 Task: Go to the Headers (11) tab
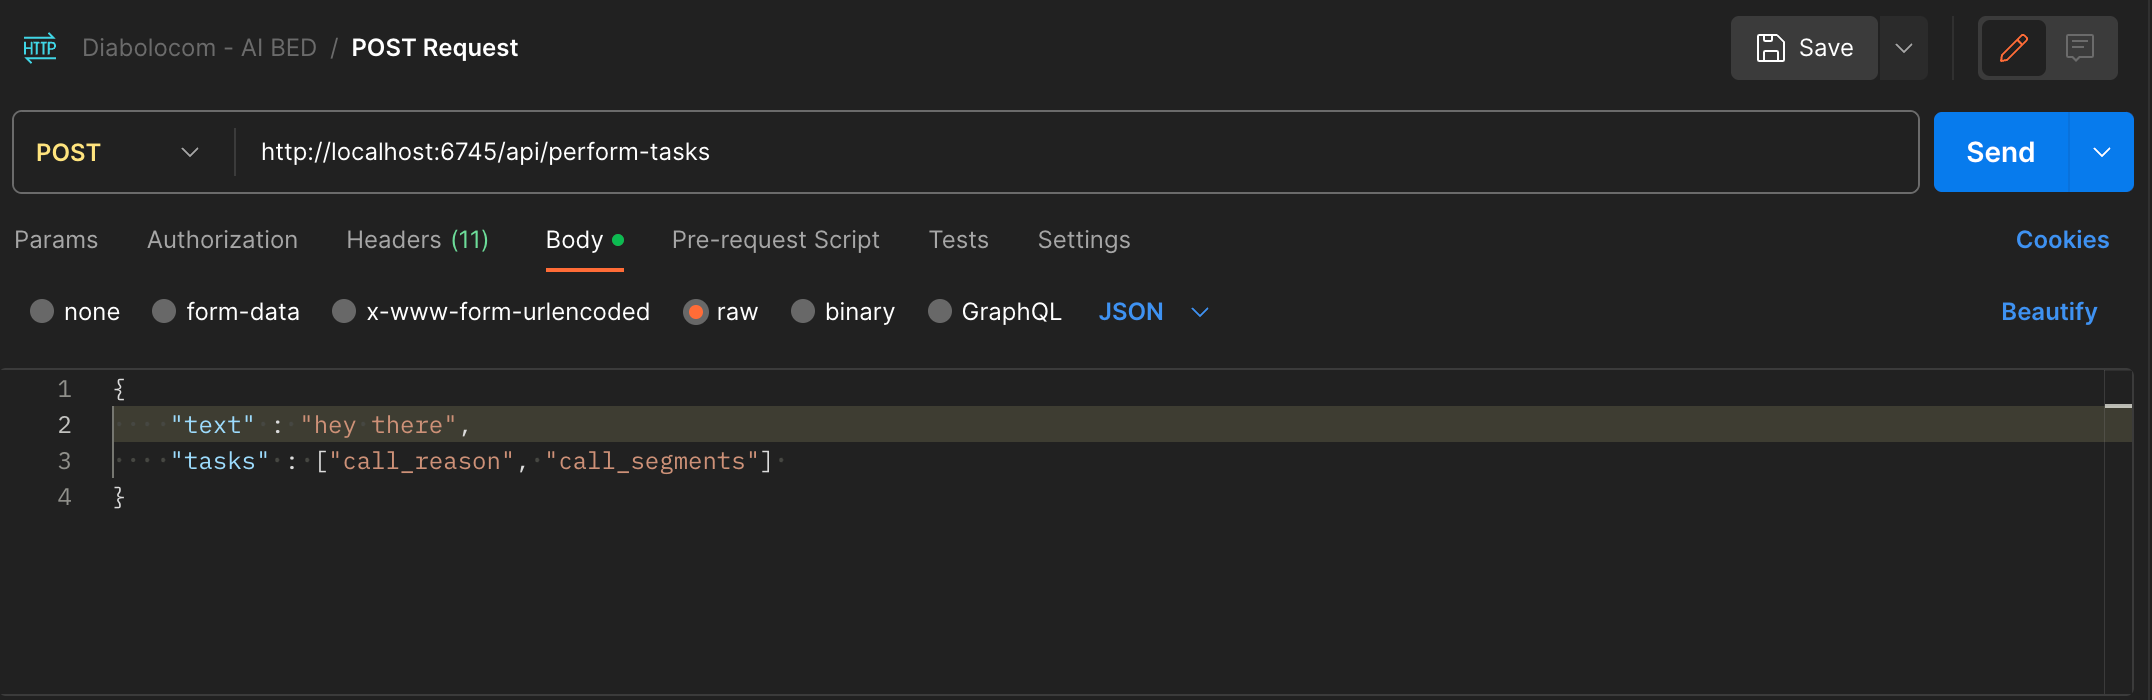click(x=417, y=240)
